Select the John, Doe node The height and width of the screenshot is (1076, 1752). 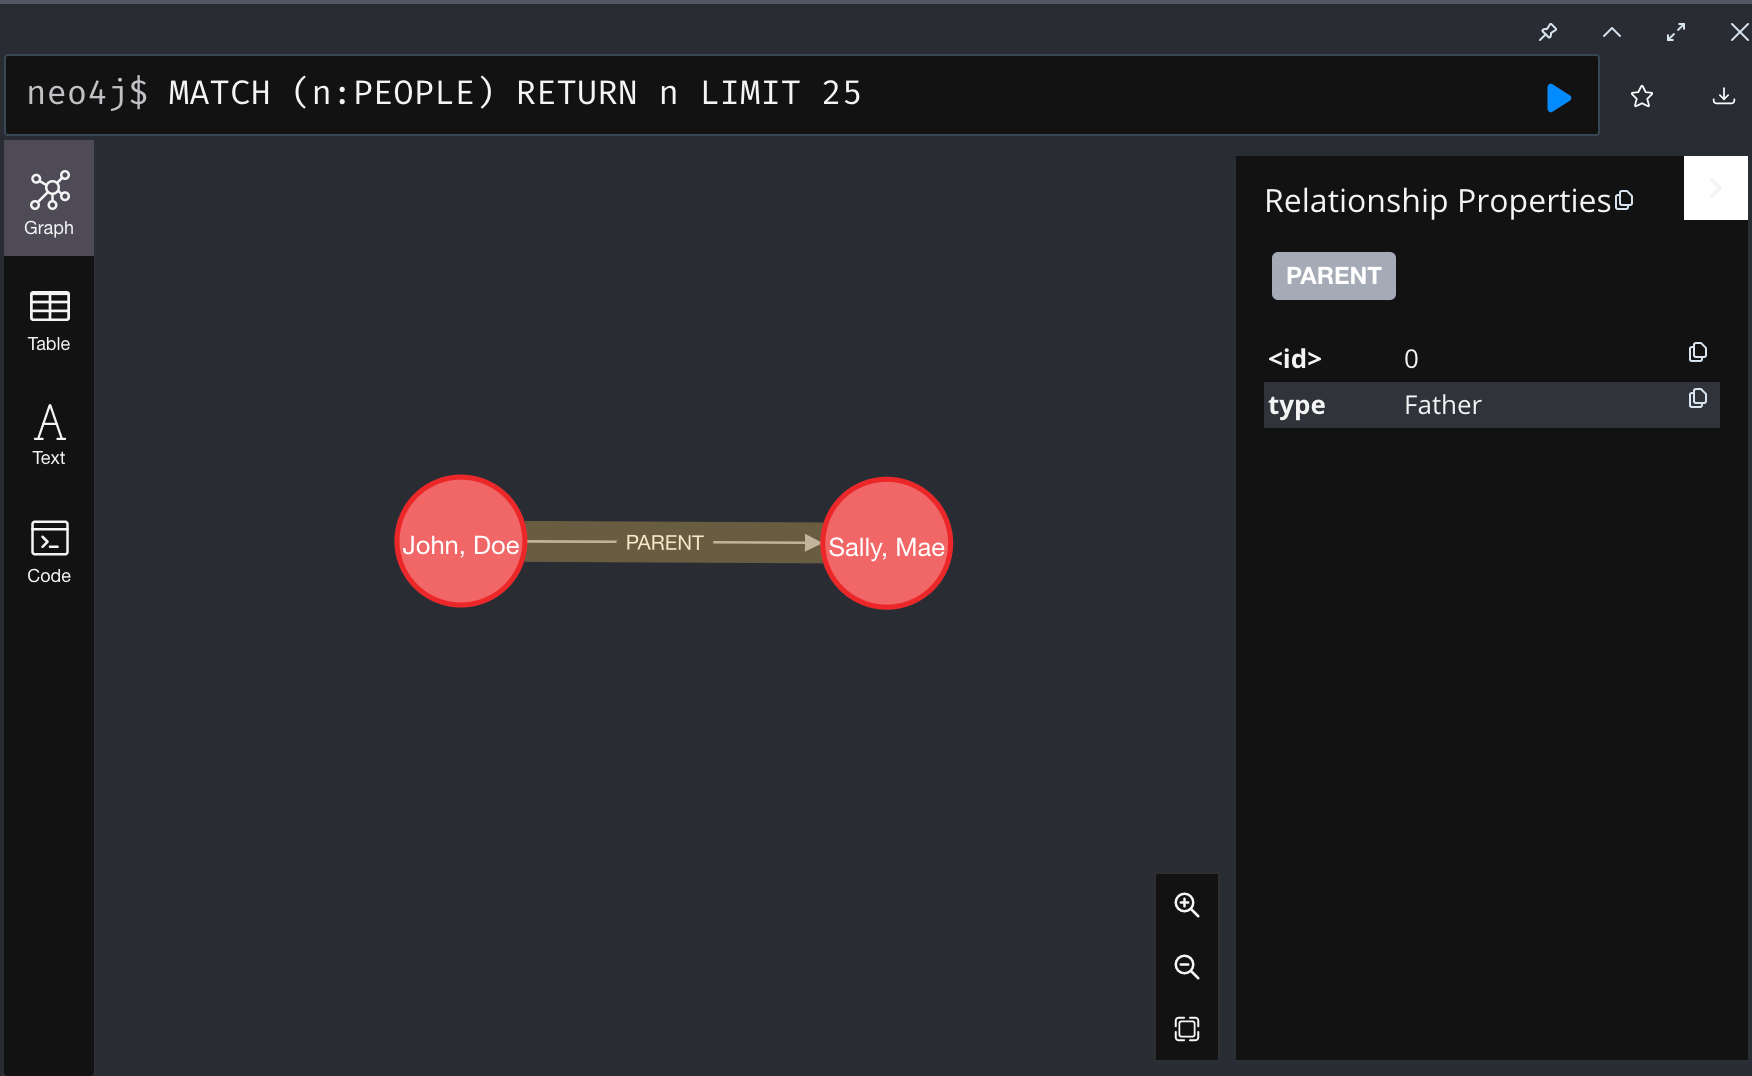click(x=460, y=541)
